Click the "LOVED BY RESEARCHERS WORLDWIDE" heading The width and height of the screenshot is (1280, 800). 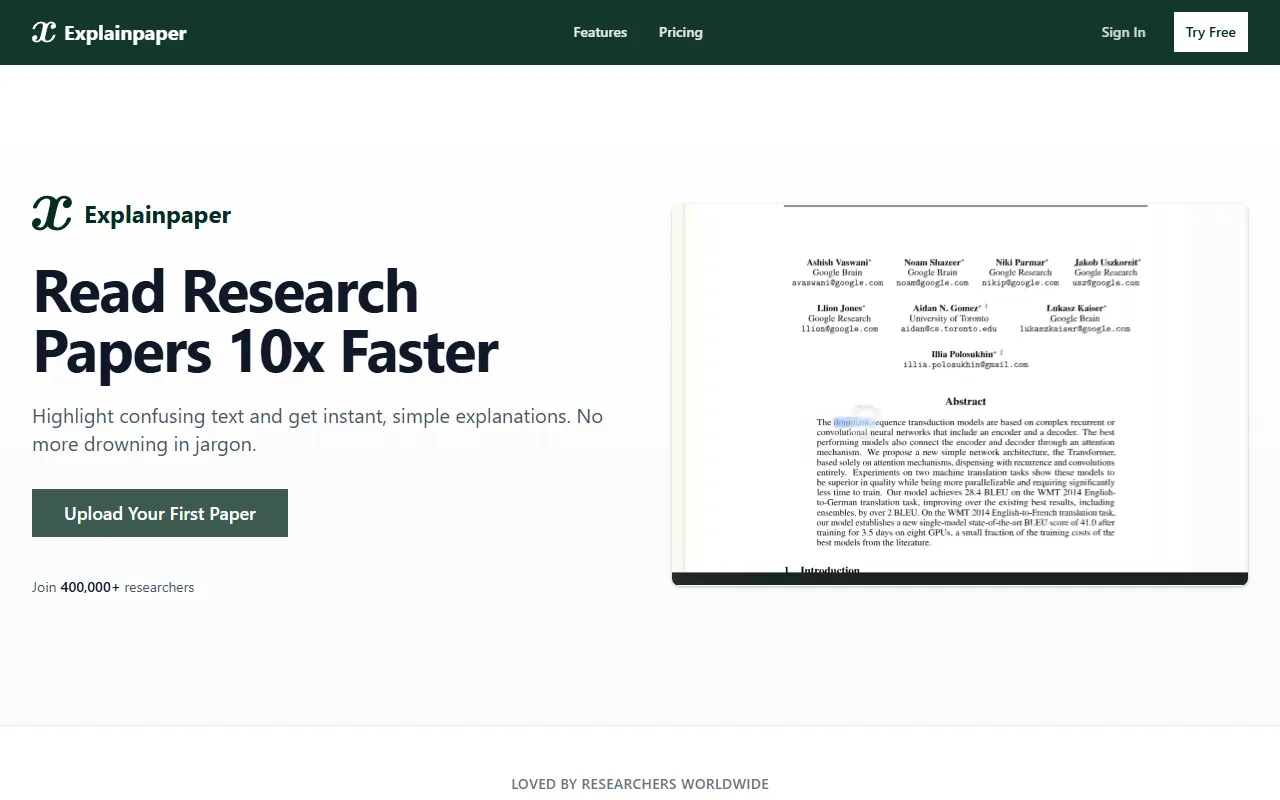click(x=640, y=784)
